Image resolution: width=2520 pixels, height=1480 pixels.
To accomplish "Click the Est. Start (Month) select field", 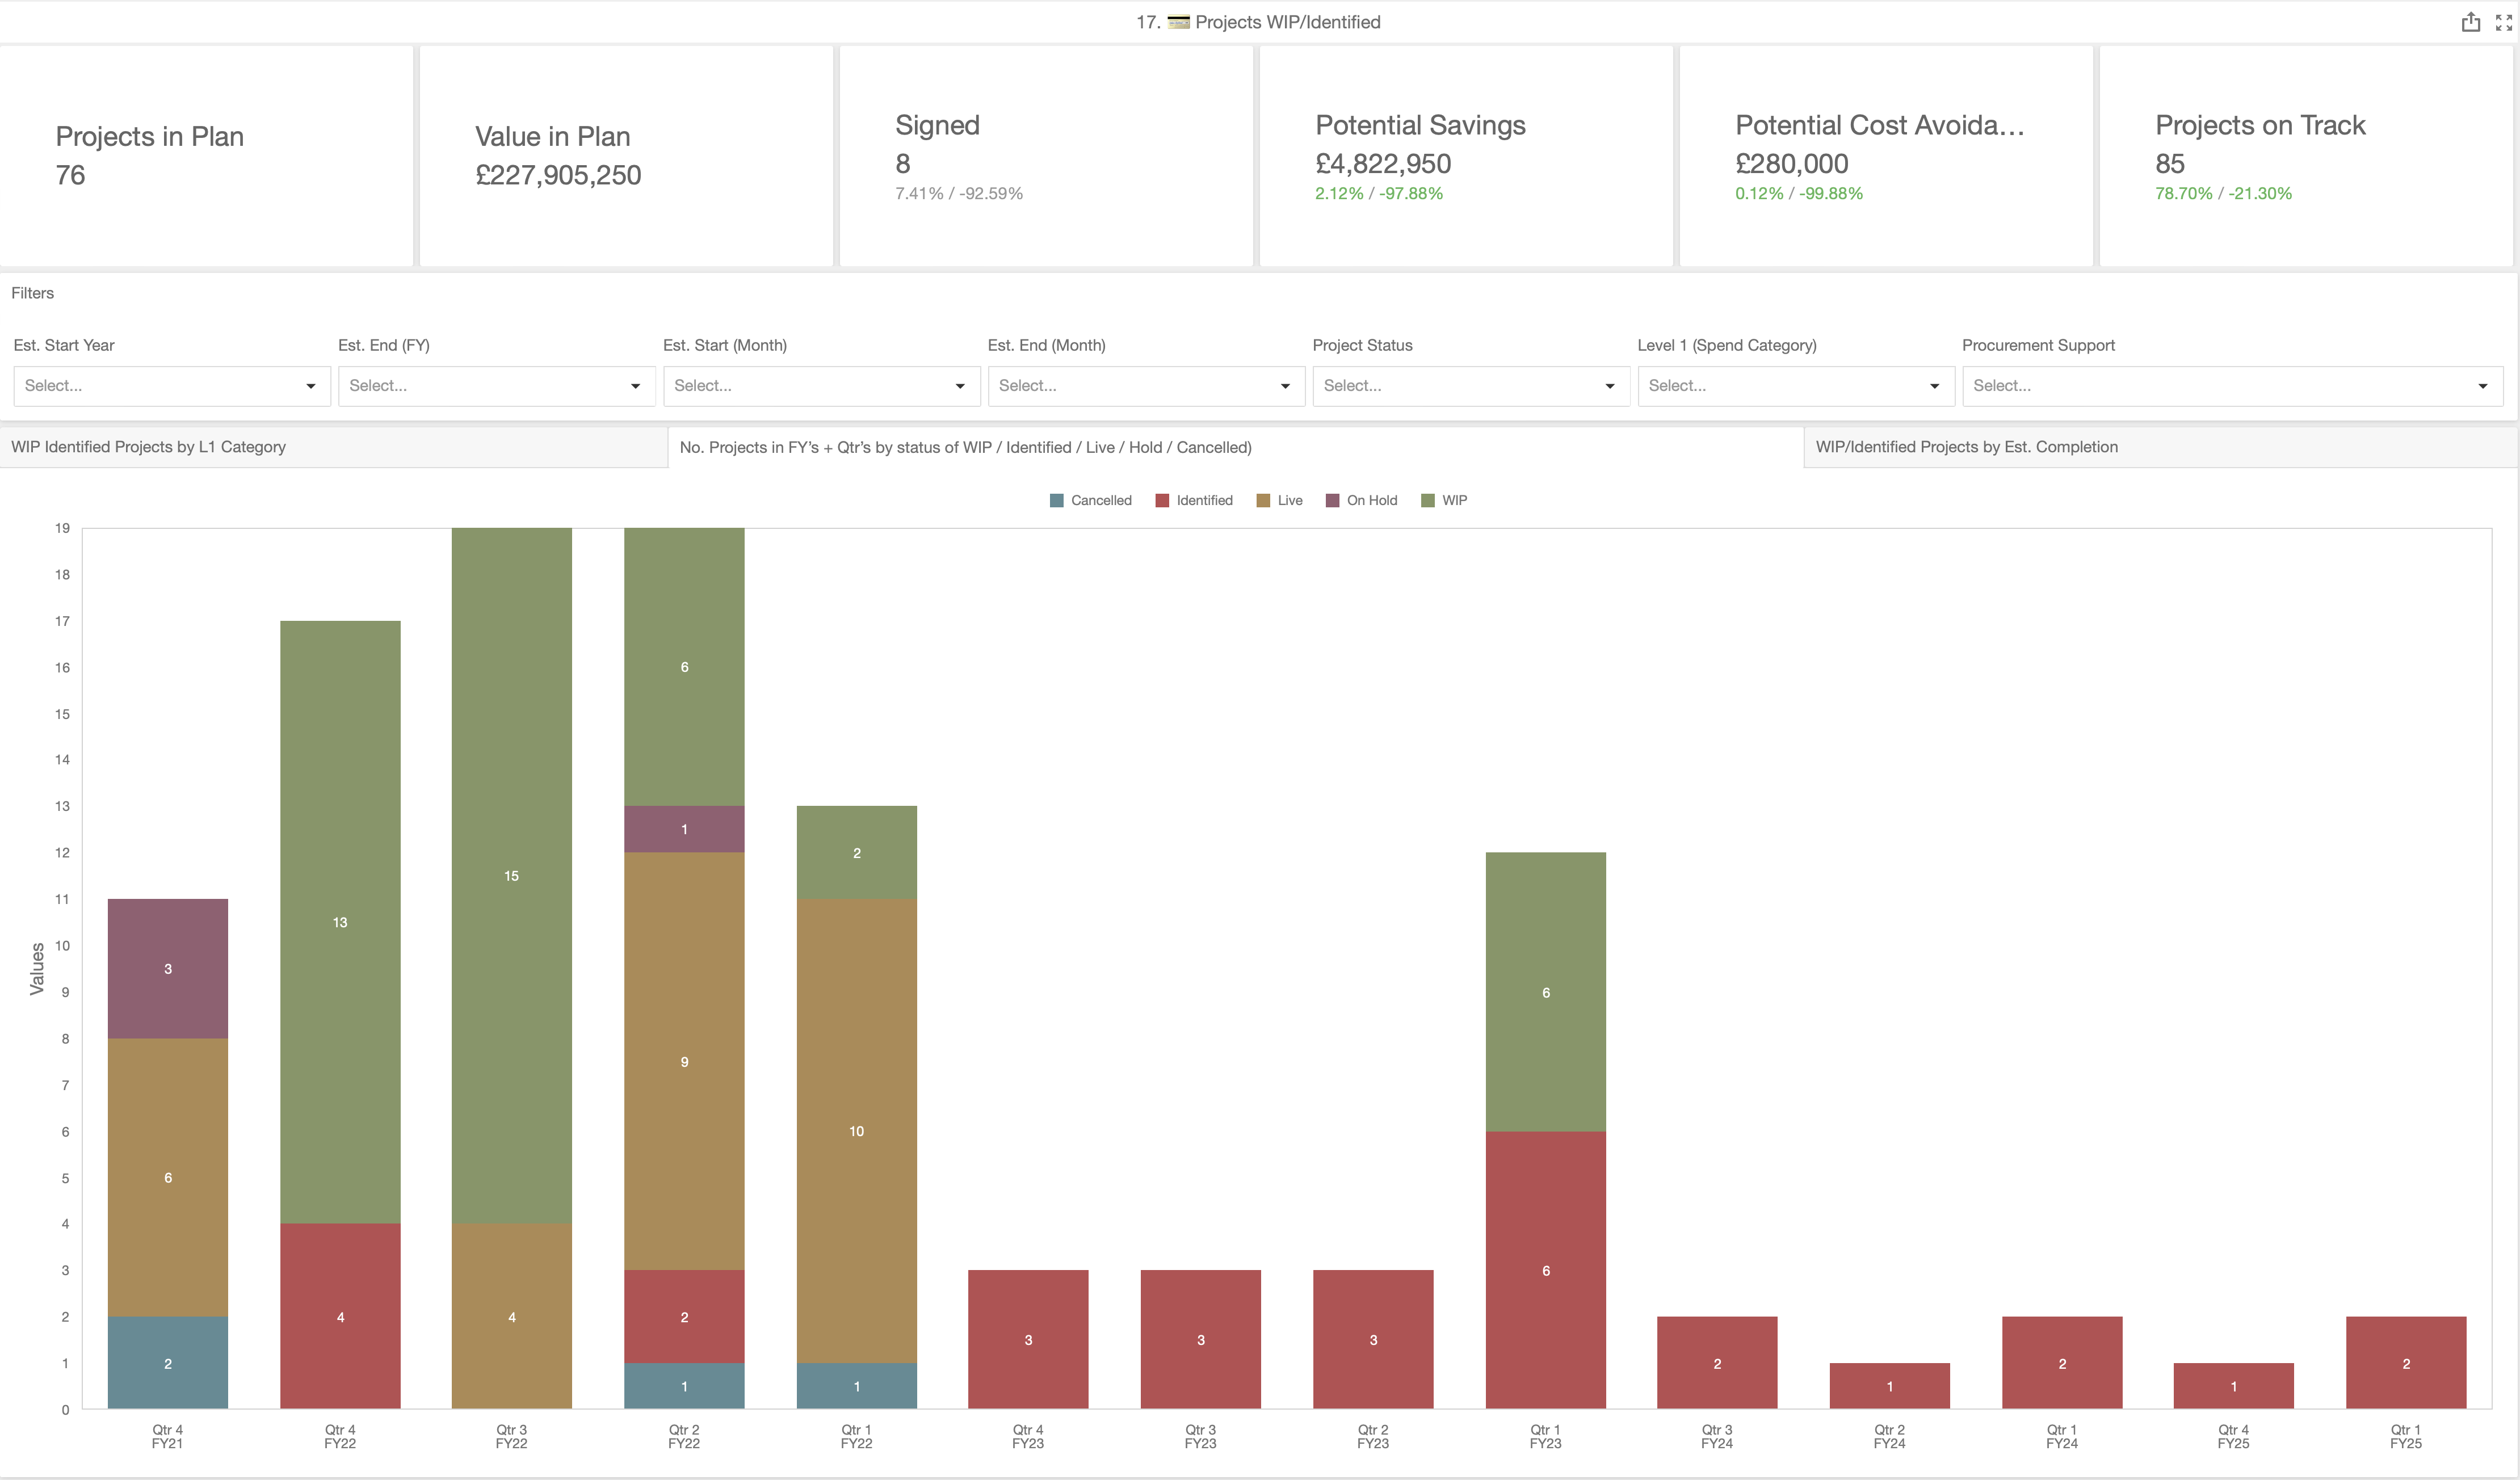I will pyautogui.click(x=820, y=386).
